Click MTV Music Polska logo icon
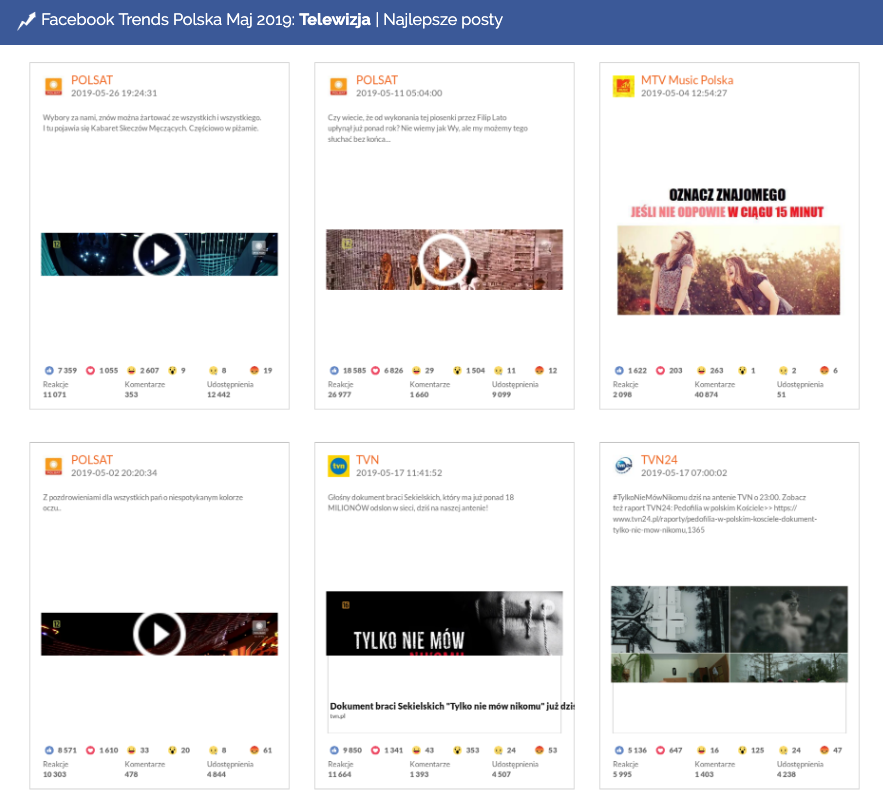Viewport: 883px width, 802px height. point(623,87)
